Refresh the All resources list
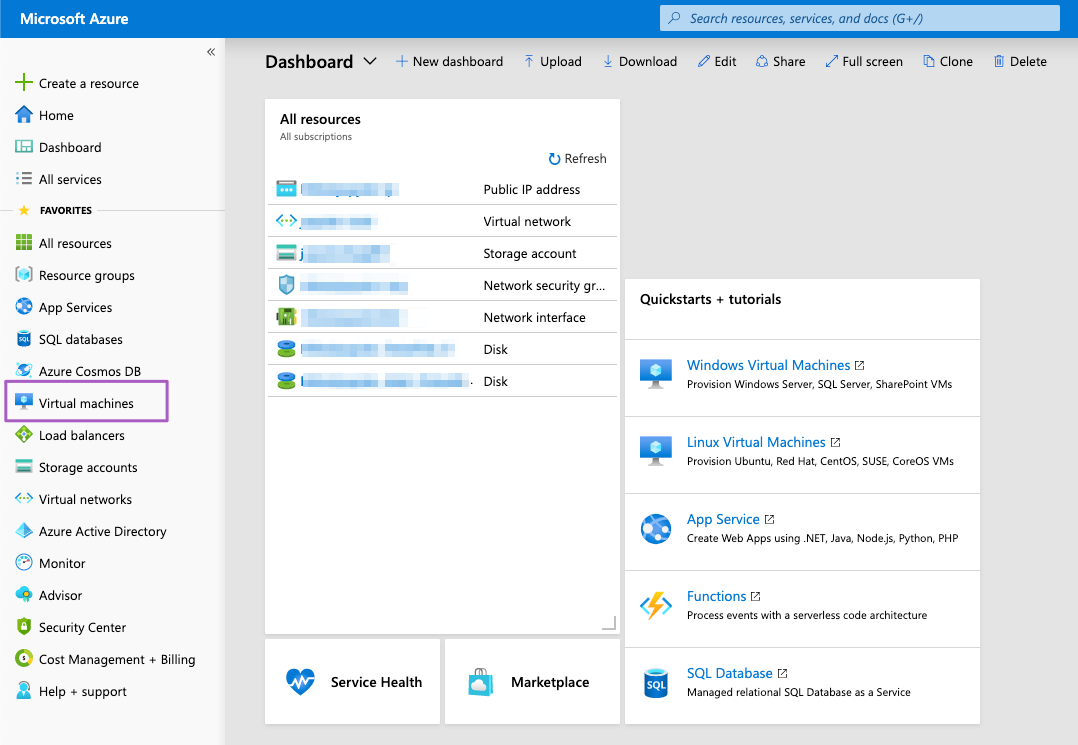The image size is (1078, 745). pos(577,158)
